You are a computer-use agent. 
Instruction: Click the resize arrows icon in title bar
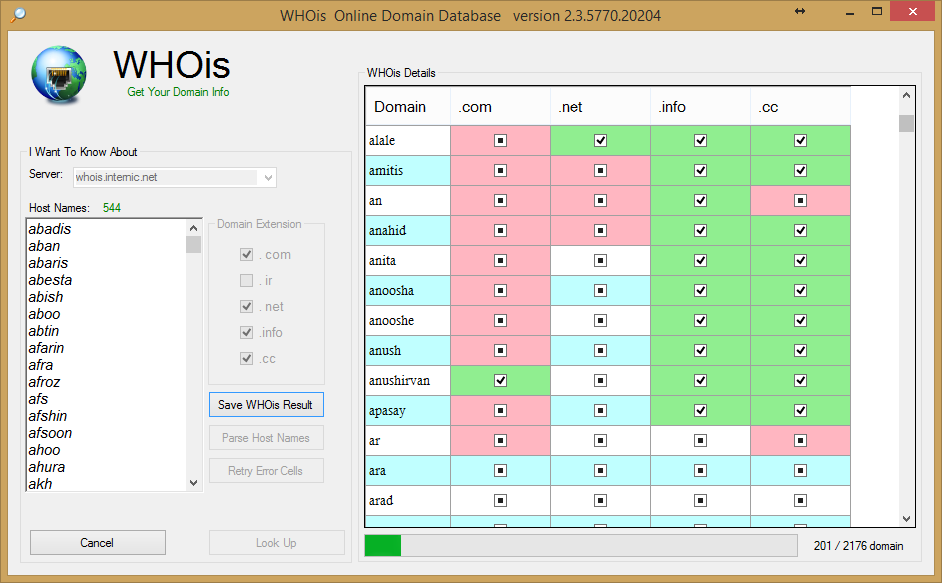[800, 11]
